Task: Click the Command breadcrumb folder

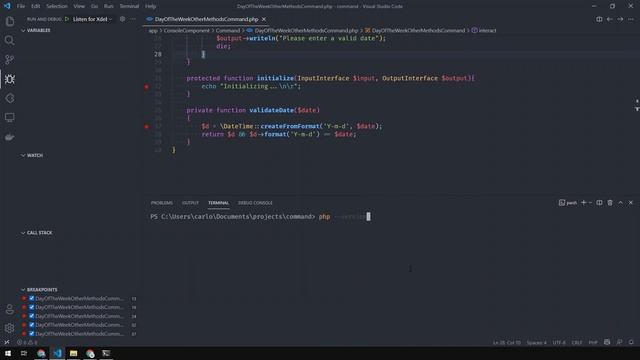Action: (228, 31)
